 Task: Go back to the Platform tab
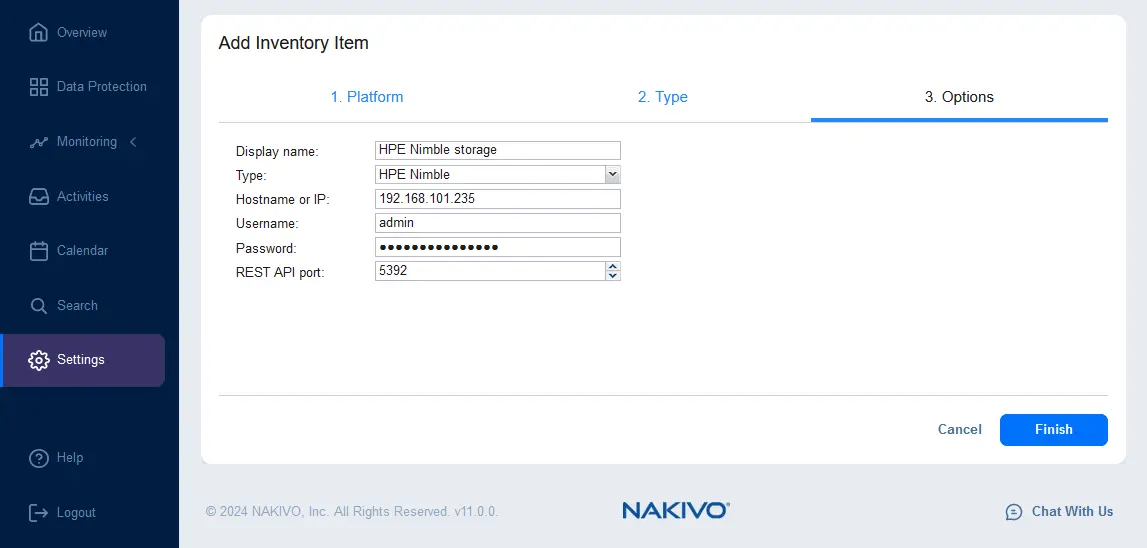[x=367, y=97]
